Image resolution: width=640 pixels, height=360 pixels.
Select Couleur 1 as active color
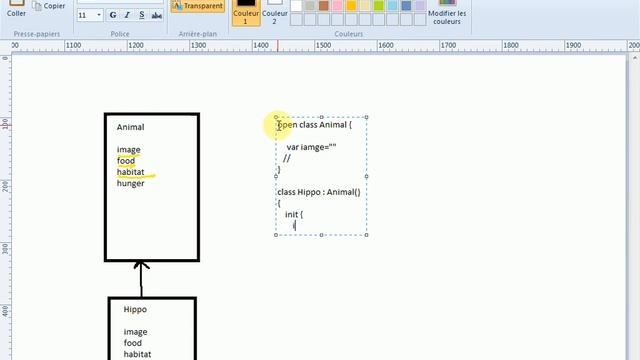point(246,13)
